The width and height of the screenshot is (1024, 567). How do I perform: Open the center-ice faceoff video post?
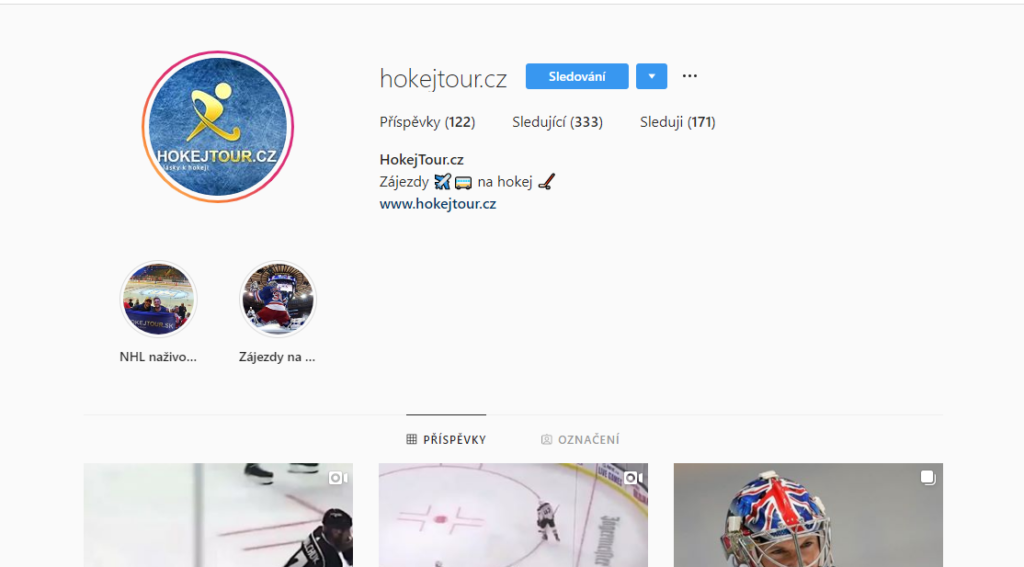513,515
